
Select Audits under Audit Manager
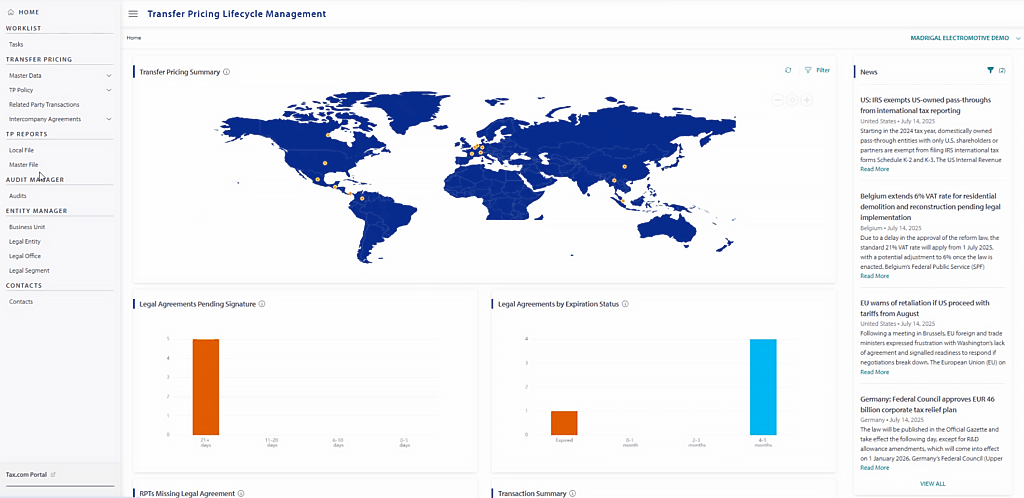(18, 196)
